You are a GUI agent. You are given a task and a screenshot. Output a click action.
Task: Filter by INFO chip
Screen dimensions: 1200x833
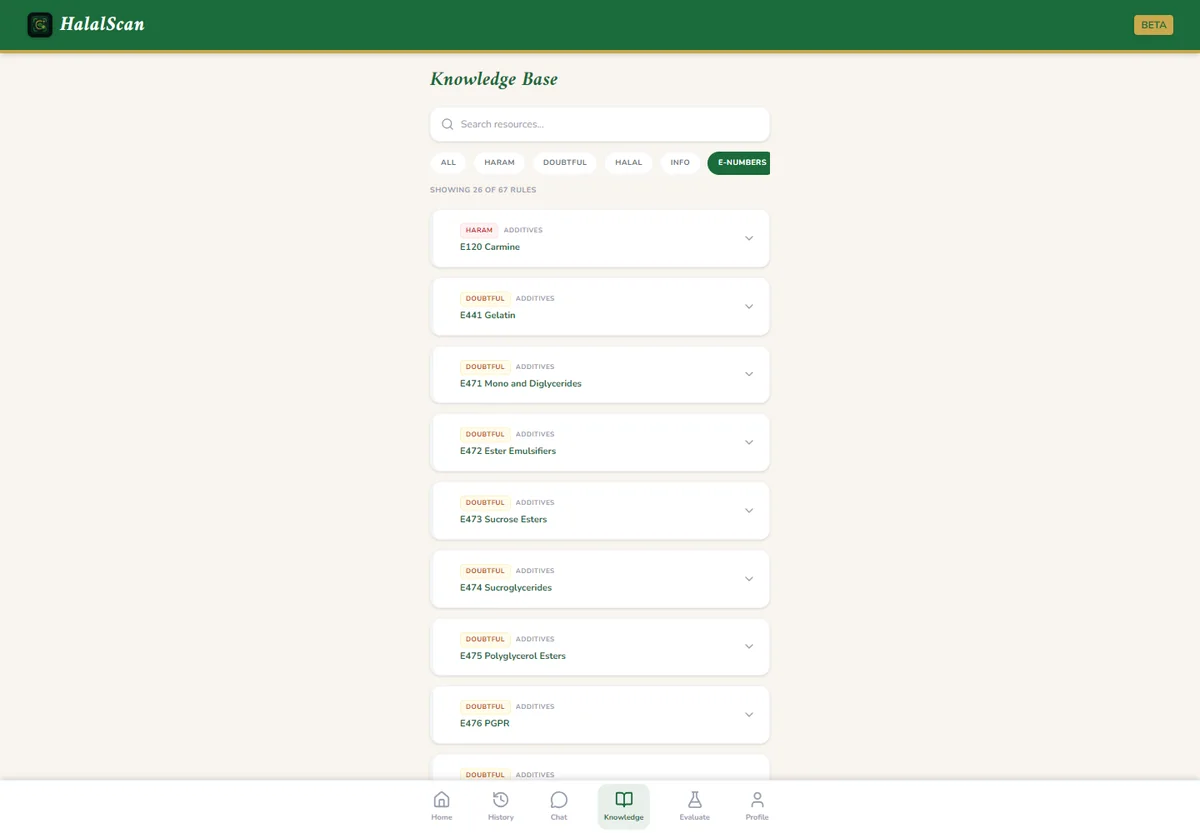tap(680, 163)
